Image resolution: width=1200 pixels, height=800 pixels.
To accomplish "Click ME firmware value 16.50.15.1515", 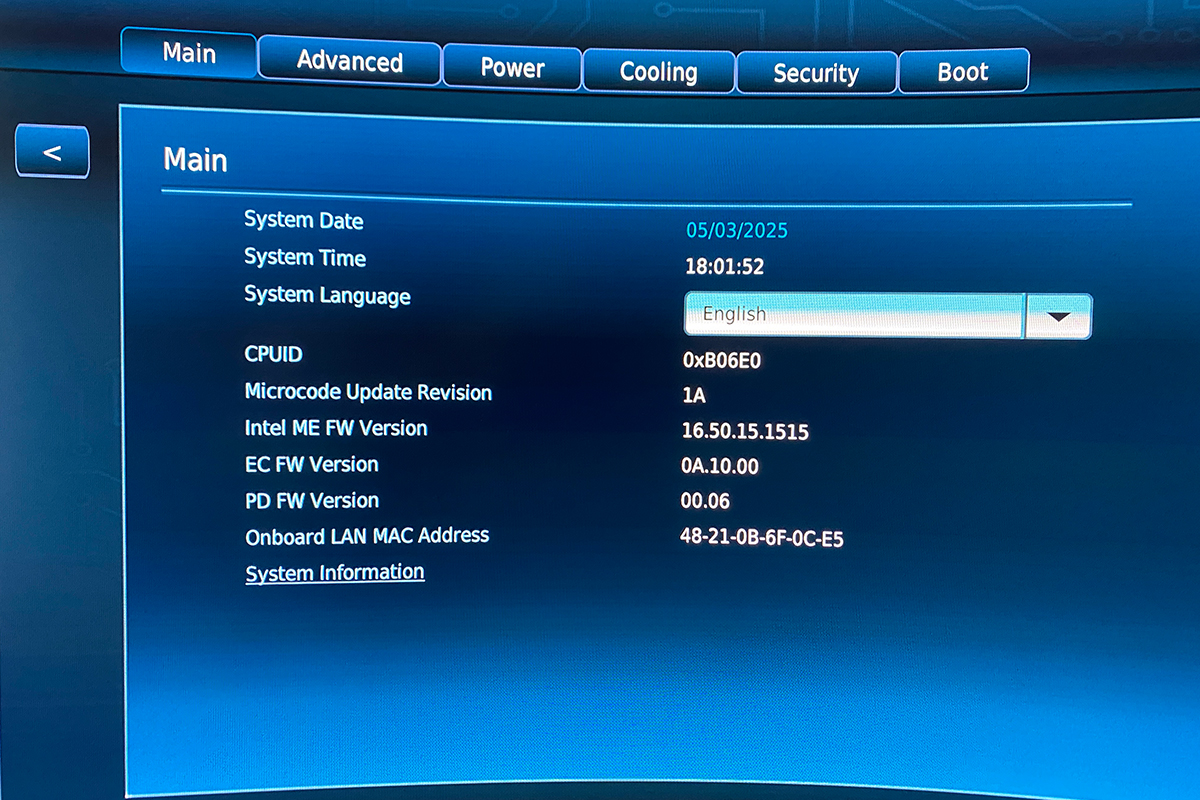I will coord(745,431).
